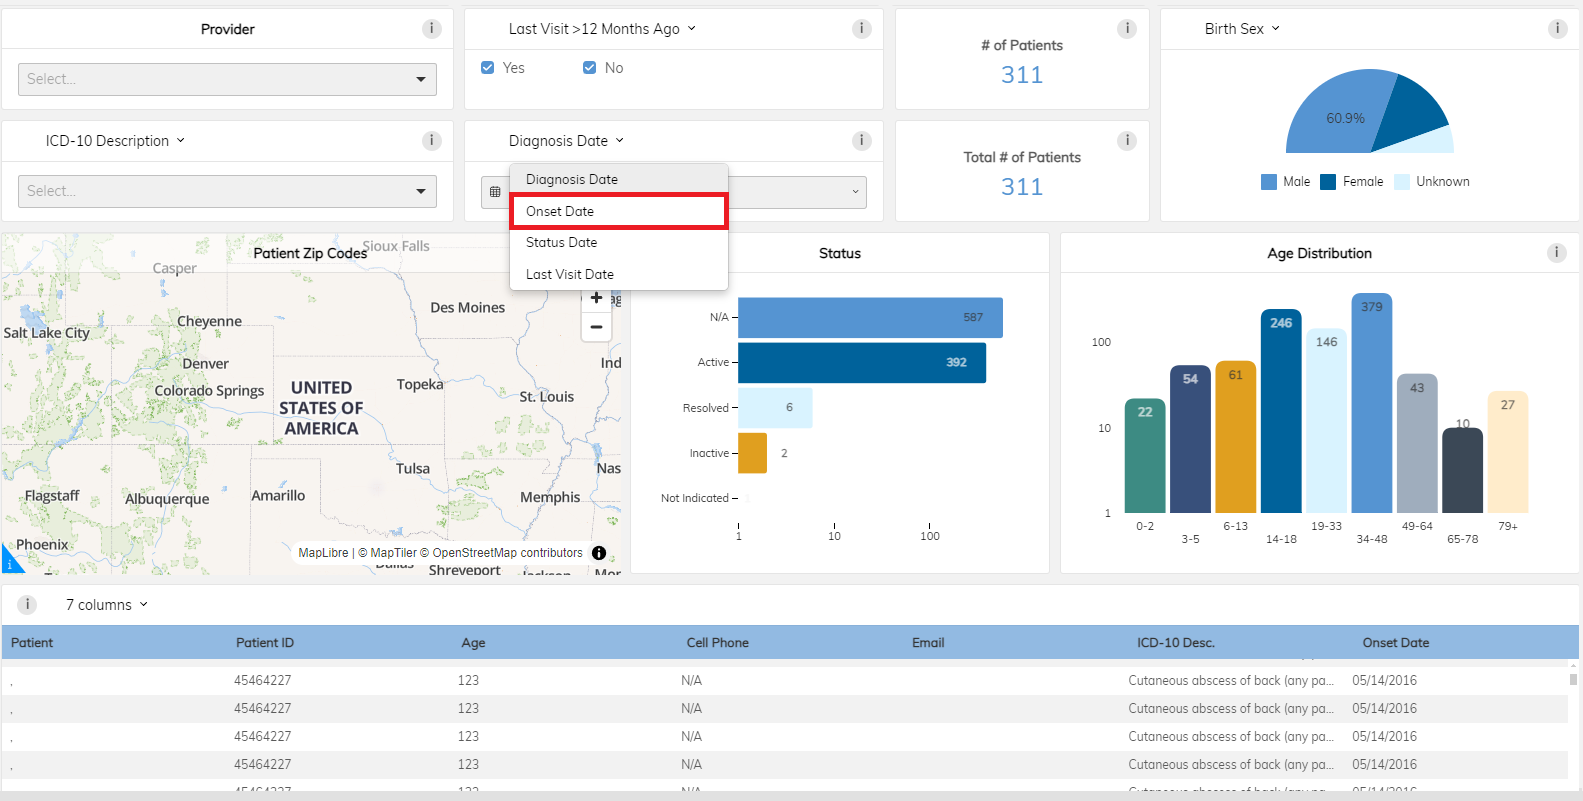Click the info icon beside # of Patients

tap(1127, 29)
